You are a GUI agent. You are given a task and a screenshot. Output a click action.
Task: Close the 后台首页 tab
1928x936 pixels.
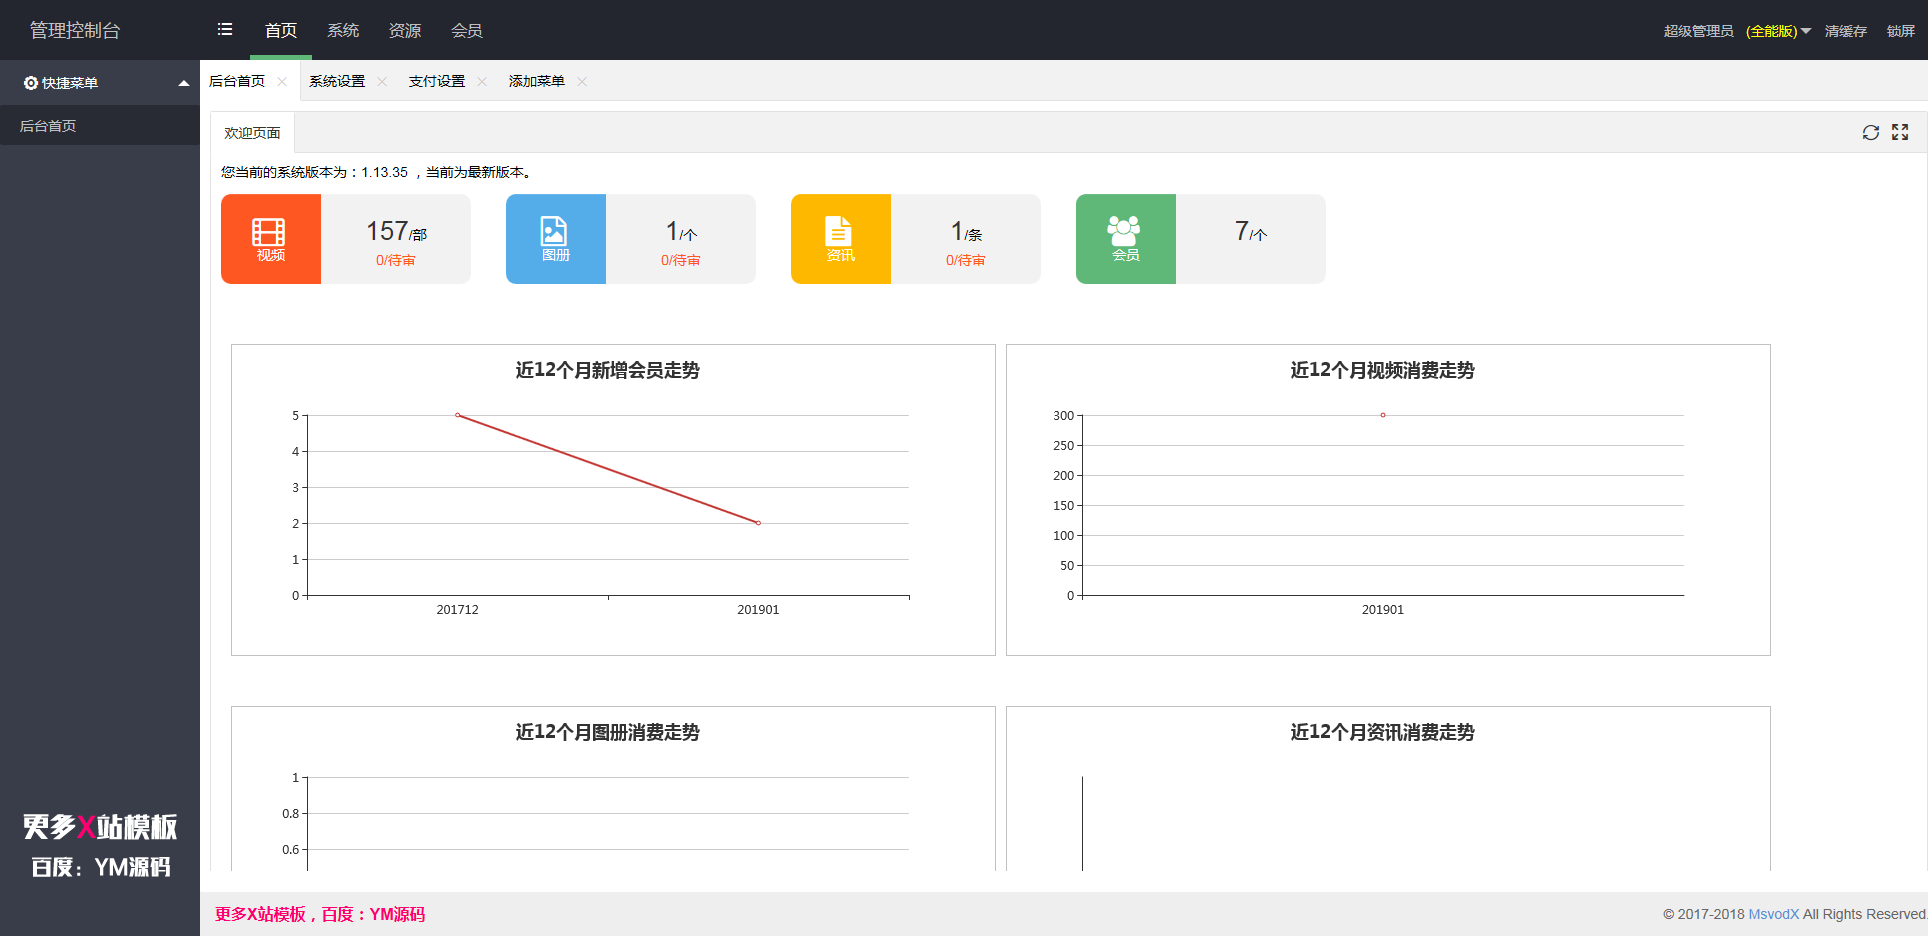click(x=282, y=82)
